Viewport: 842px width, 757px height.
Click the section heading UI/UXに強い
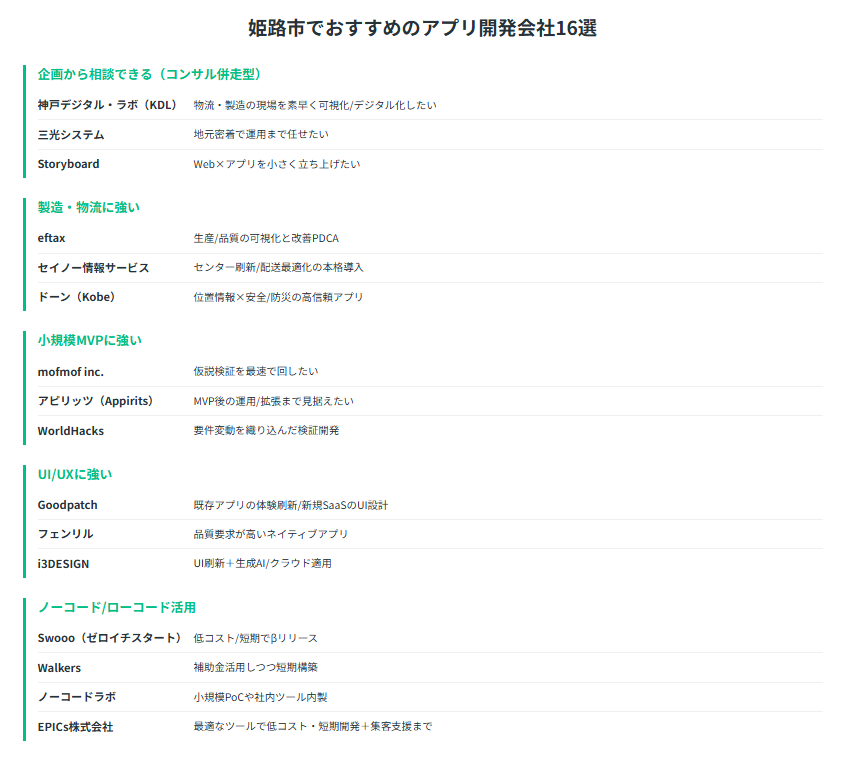(x=75, y=474)
